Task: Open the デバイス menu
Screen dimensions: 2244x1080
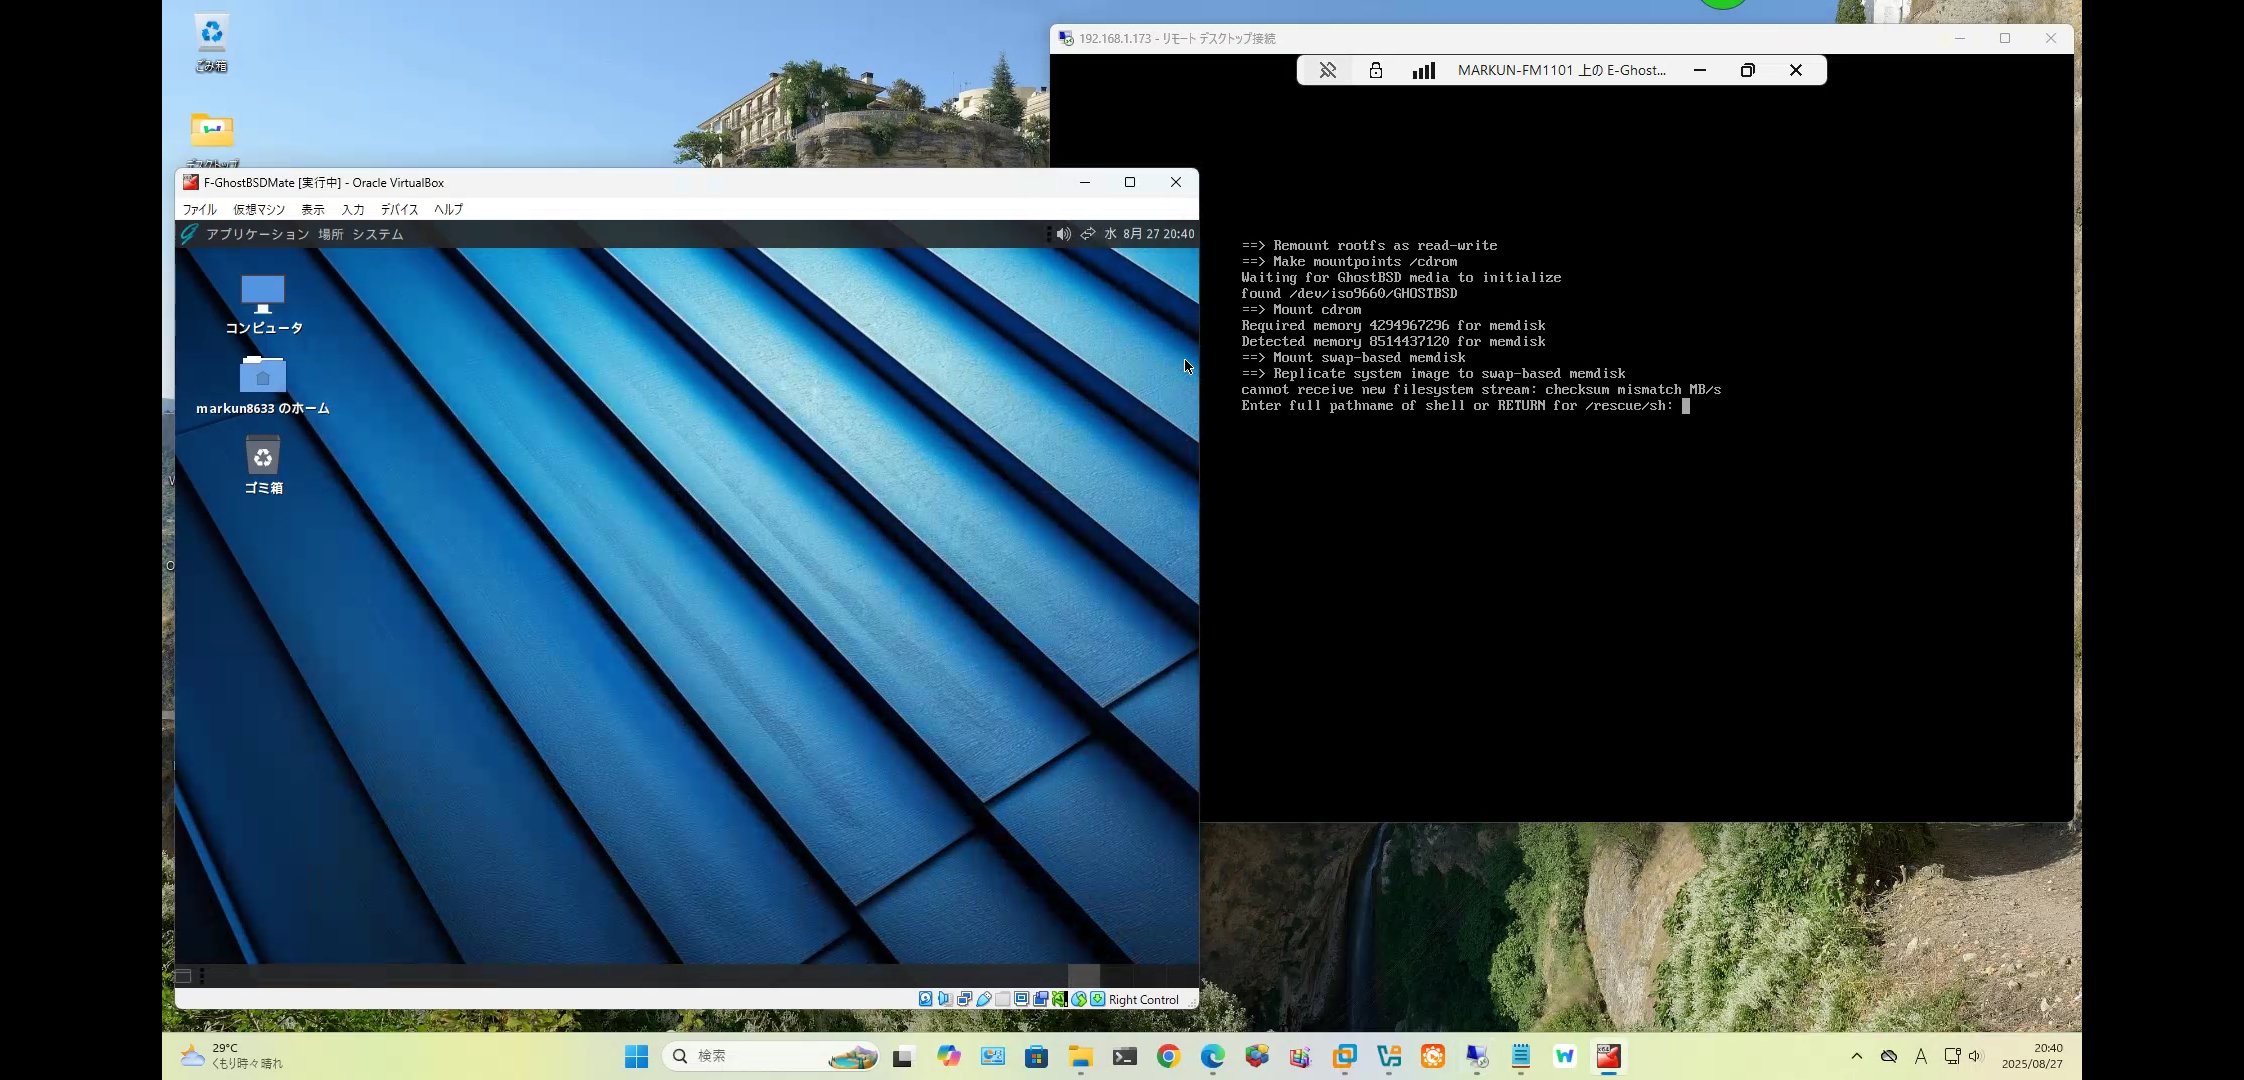Action: coord(399,209)
